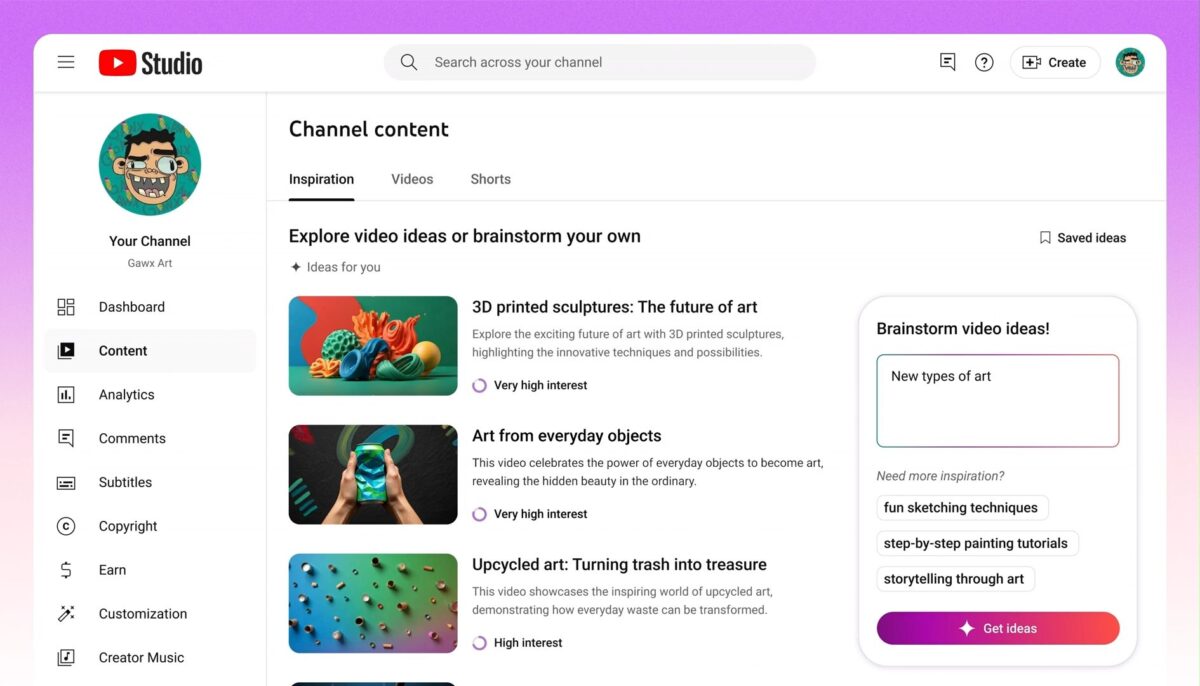The height and width of the screenshot is (686, 1200).
Task: Select the 'storytelling through art' chip
Action: [954, 579]
